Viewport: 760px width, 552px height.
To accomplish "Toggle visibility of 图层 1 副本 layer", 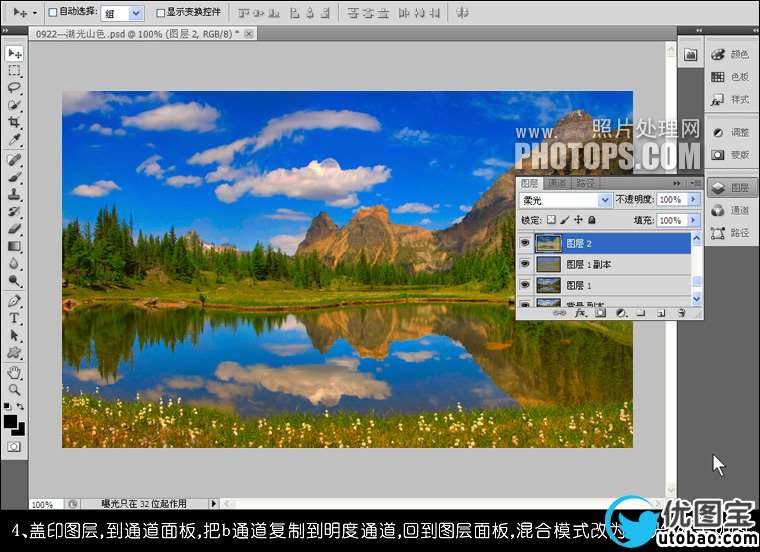I will point(525,264).
